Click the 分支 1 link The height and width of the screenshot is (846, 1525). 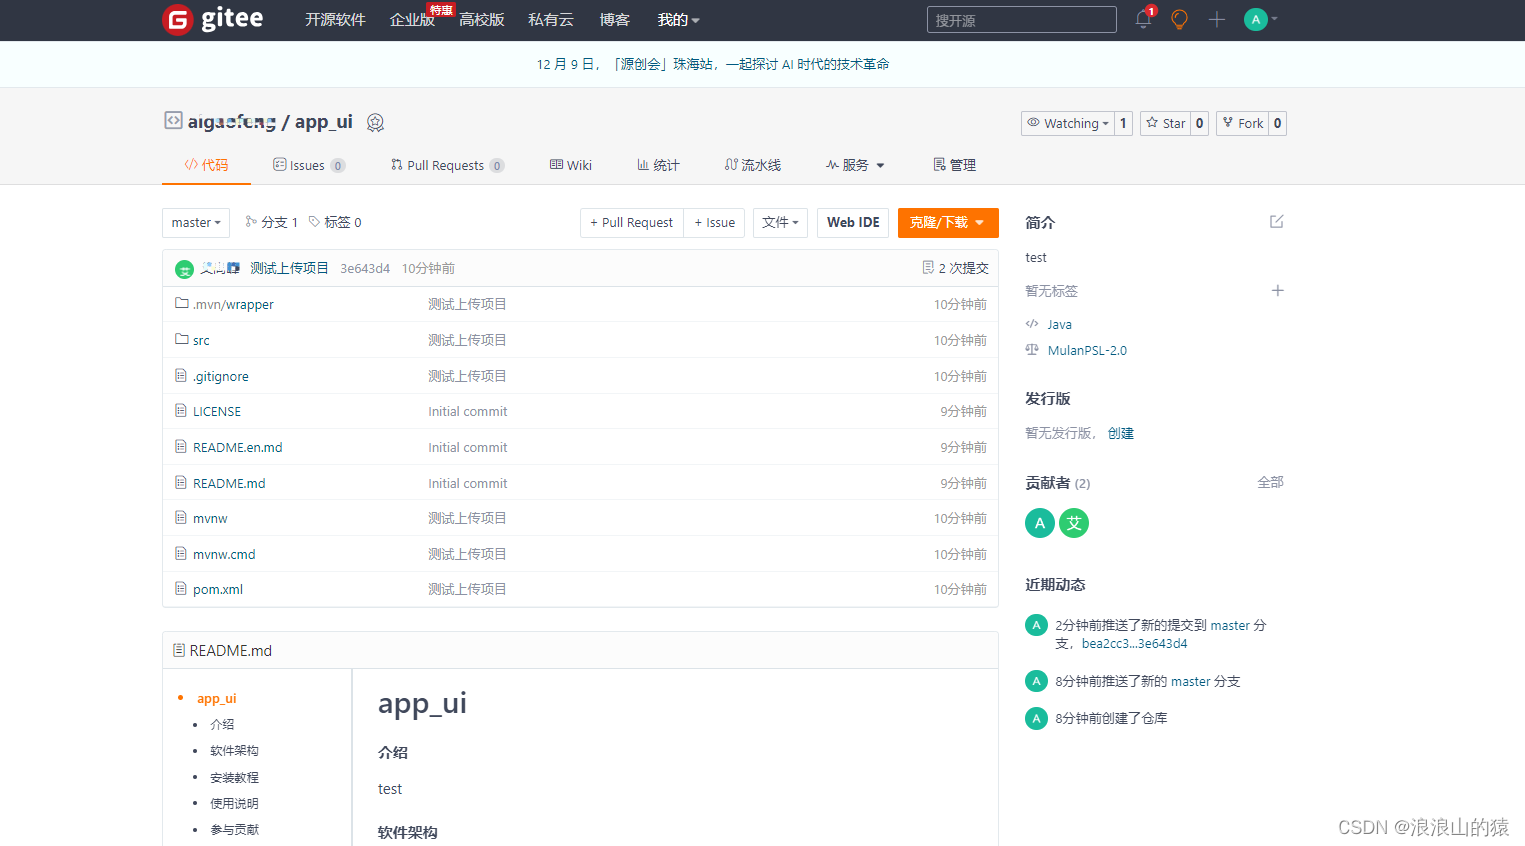click(272, 222)
